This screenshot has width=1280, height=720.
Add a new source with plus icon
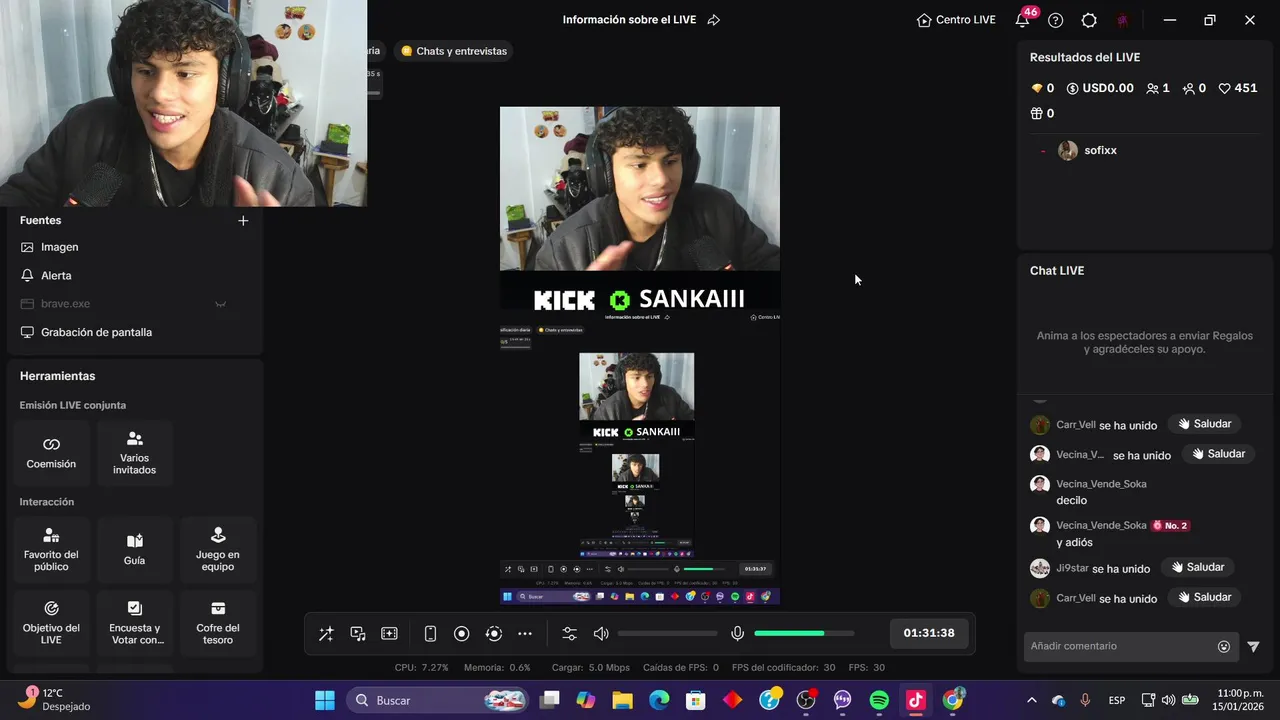(243, 221)
